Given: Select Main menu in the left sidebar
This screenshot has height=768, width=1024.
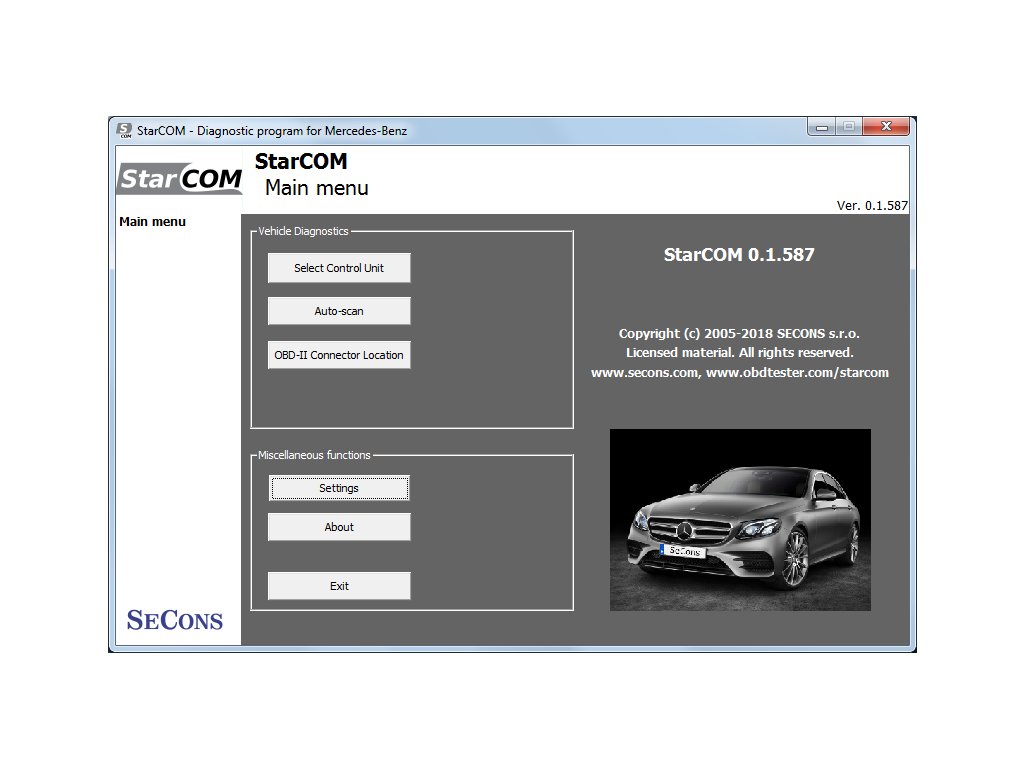Looking at the screenshot, I should pos(152,222).
